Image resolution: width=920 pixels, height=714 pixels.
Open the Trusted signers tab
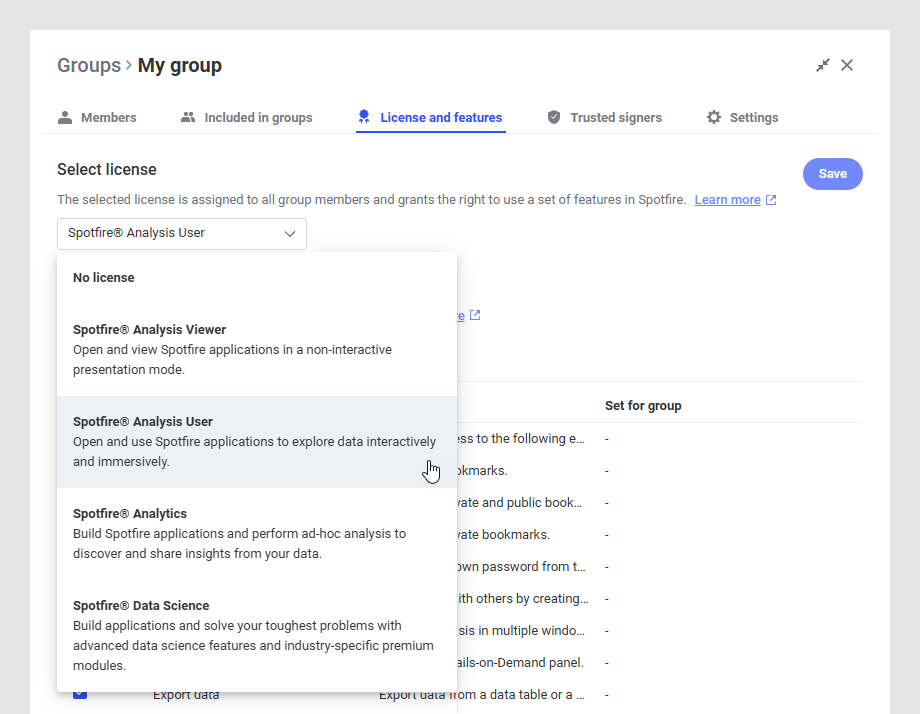pyautogui.click(x=615, y=117)
